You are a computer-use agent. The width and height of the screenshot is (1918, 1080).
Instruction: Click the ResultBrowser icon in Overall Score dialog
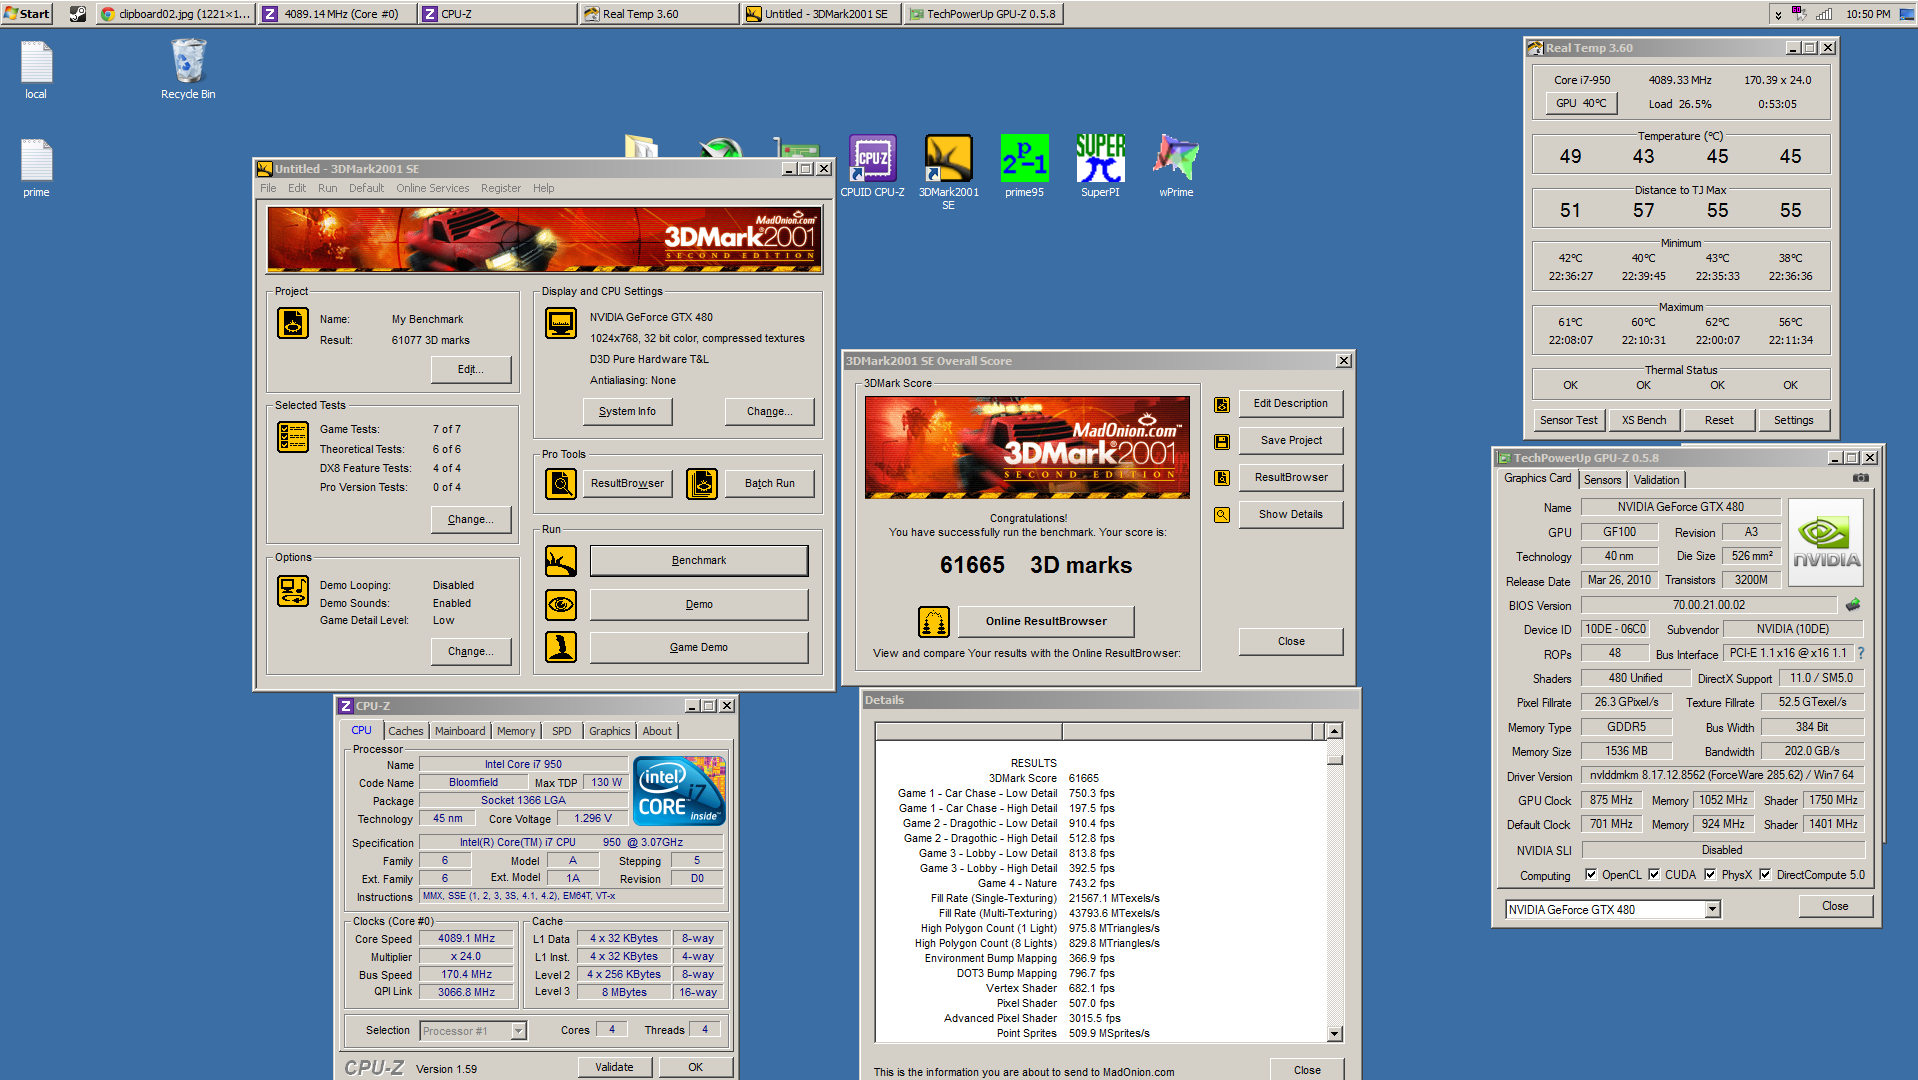(x=1222, y=478)
